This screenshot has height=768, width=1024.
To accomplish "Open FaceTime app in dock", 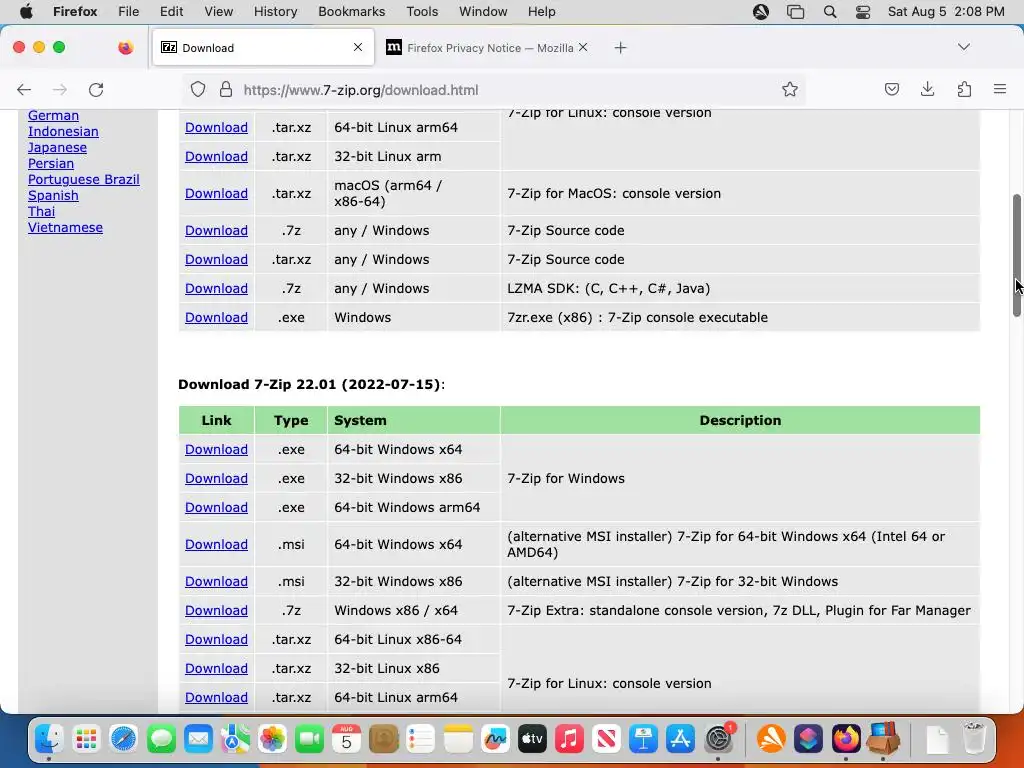I will (x=310, y=739).
